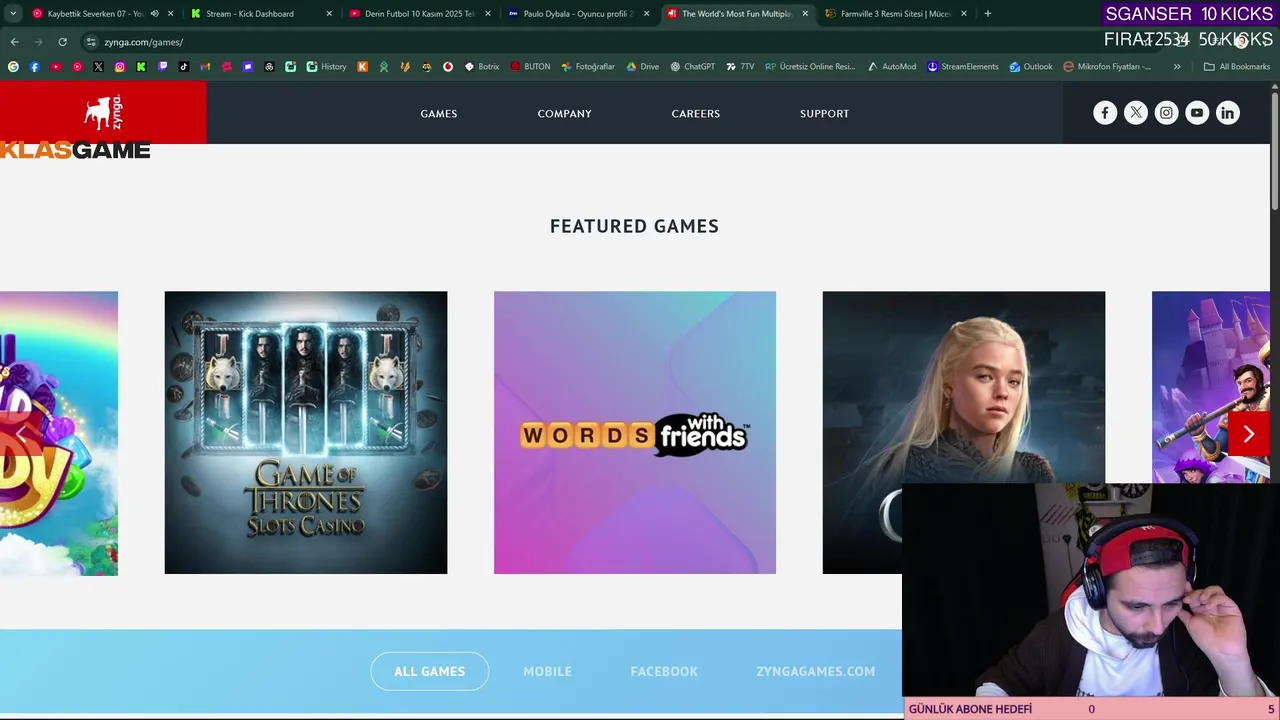Viewport: 1280px width, 720px height.
Task: Select the ALL GAMES filter
Action: click(429, 671)
